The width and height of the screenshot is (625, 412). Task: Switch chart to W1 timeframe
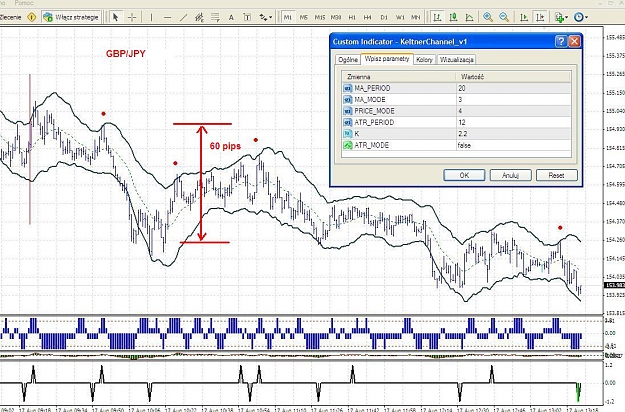(400, 17)
